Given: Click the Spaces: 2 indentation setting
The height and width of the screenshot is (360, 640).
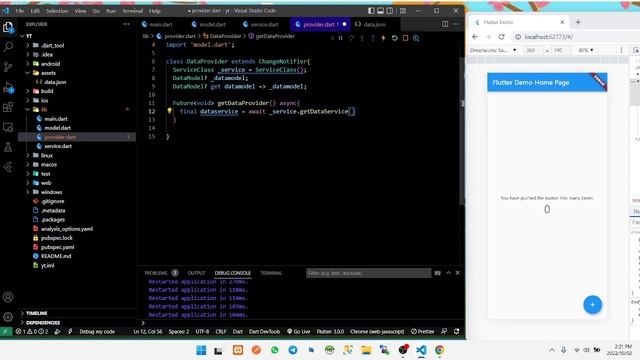Looking at the screenshot, I should tap(179, 331).
